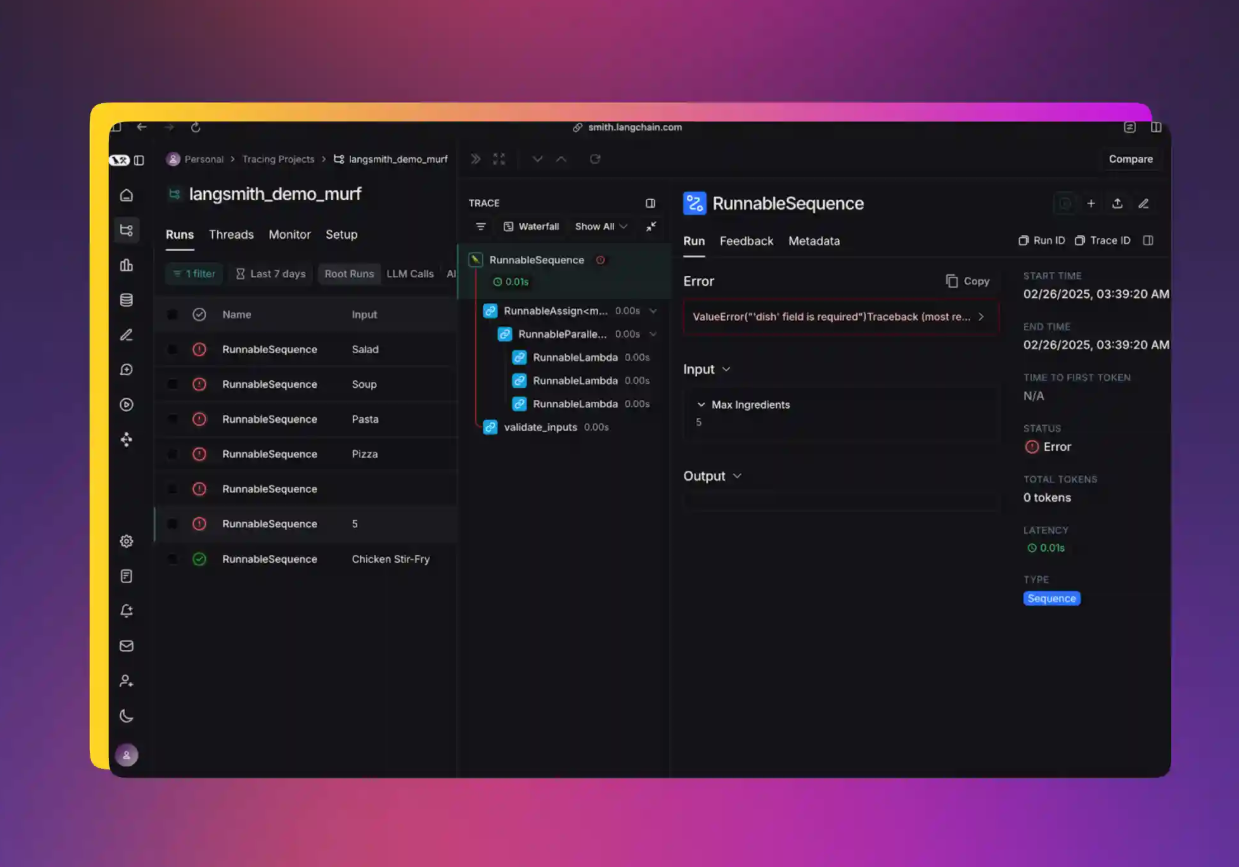The image size is (1239, 867).
Task: Click the LangSmith logo
Action: click(119, 160)
